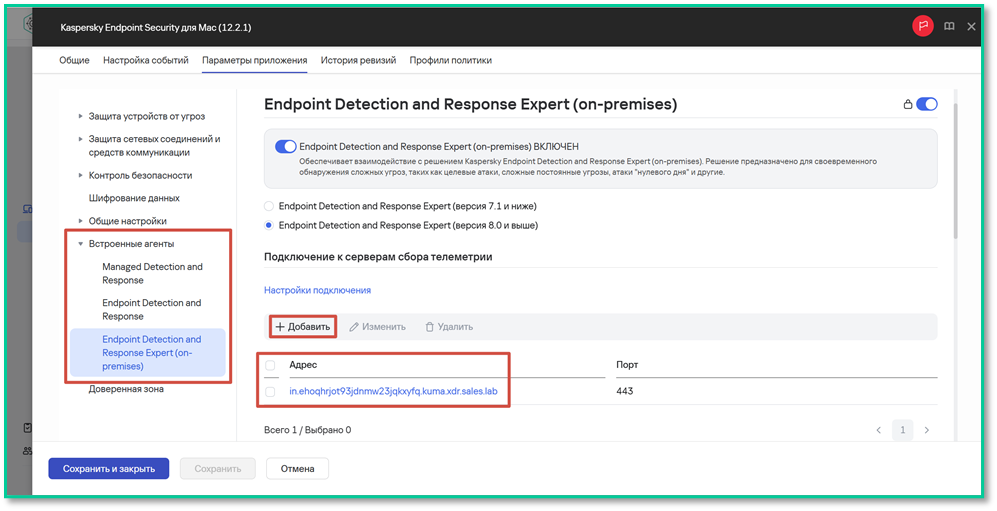The image size is (997, 511).
Task: Tick the select-all checkbox in the Адрес header
Action: 270,365
